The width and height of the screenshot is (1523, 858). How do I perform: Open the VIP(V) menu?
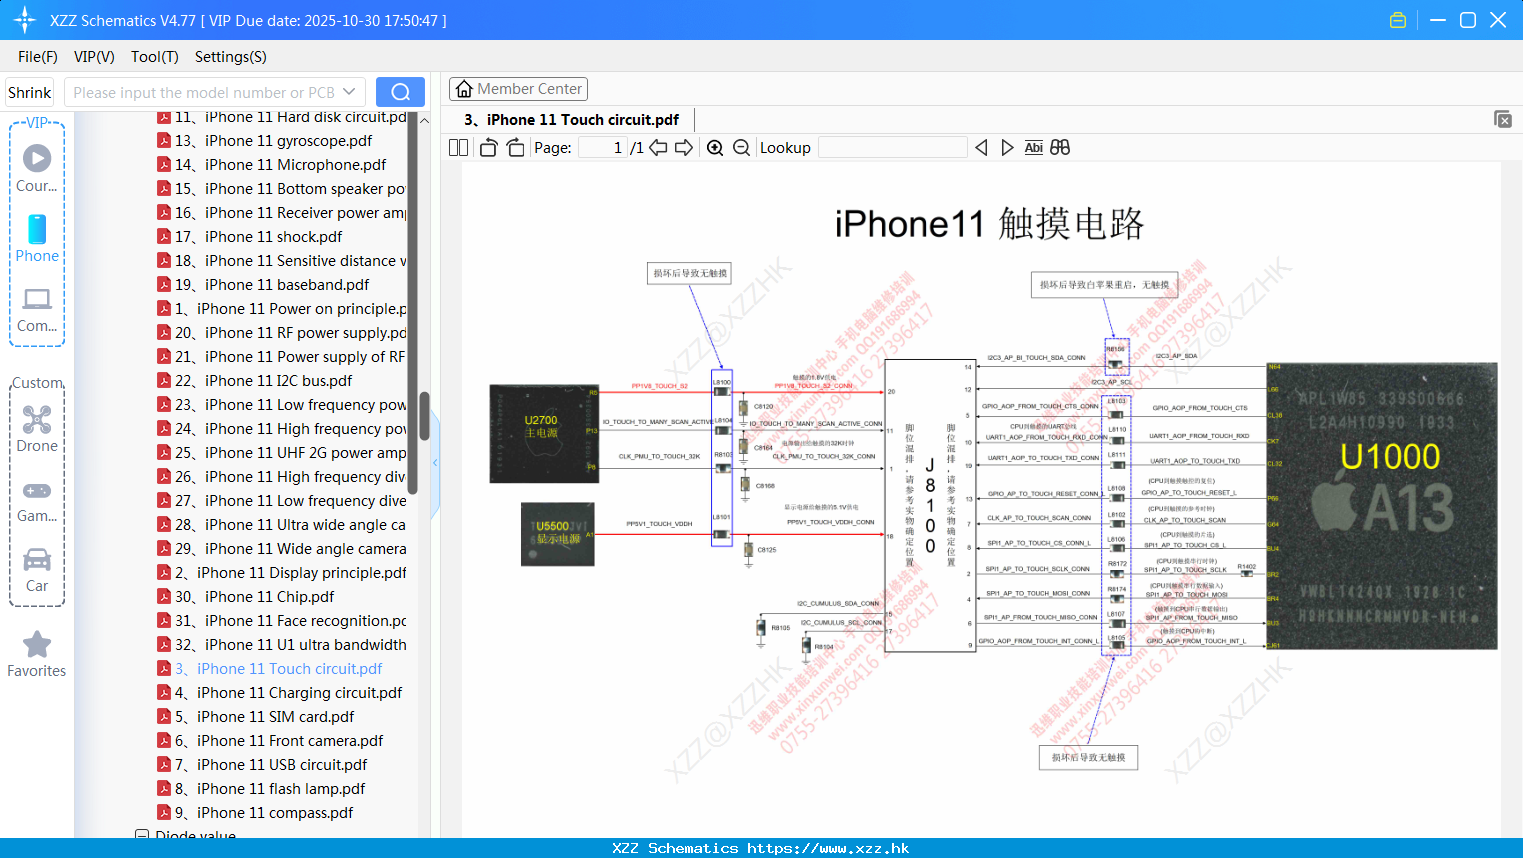click(94, 57)
